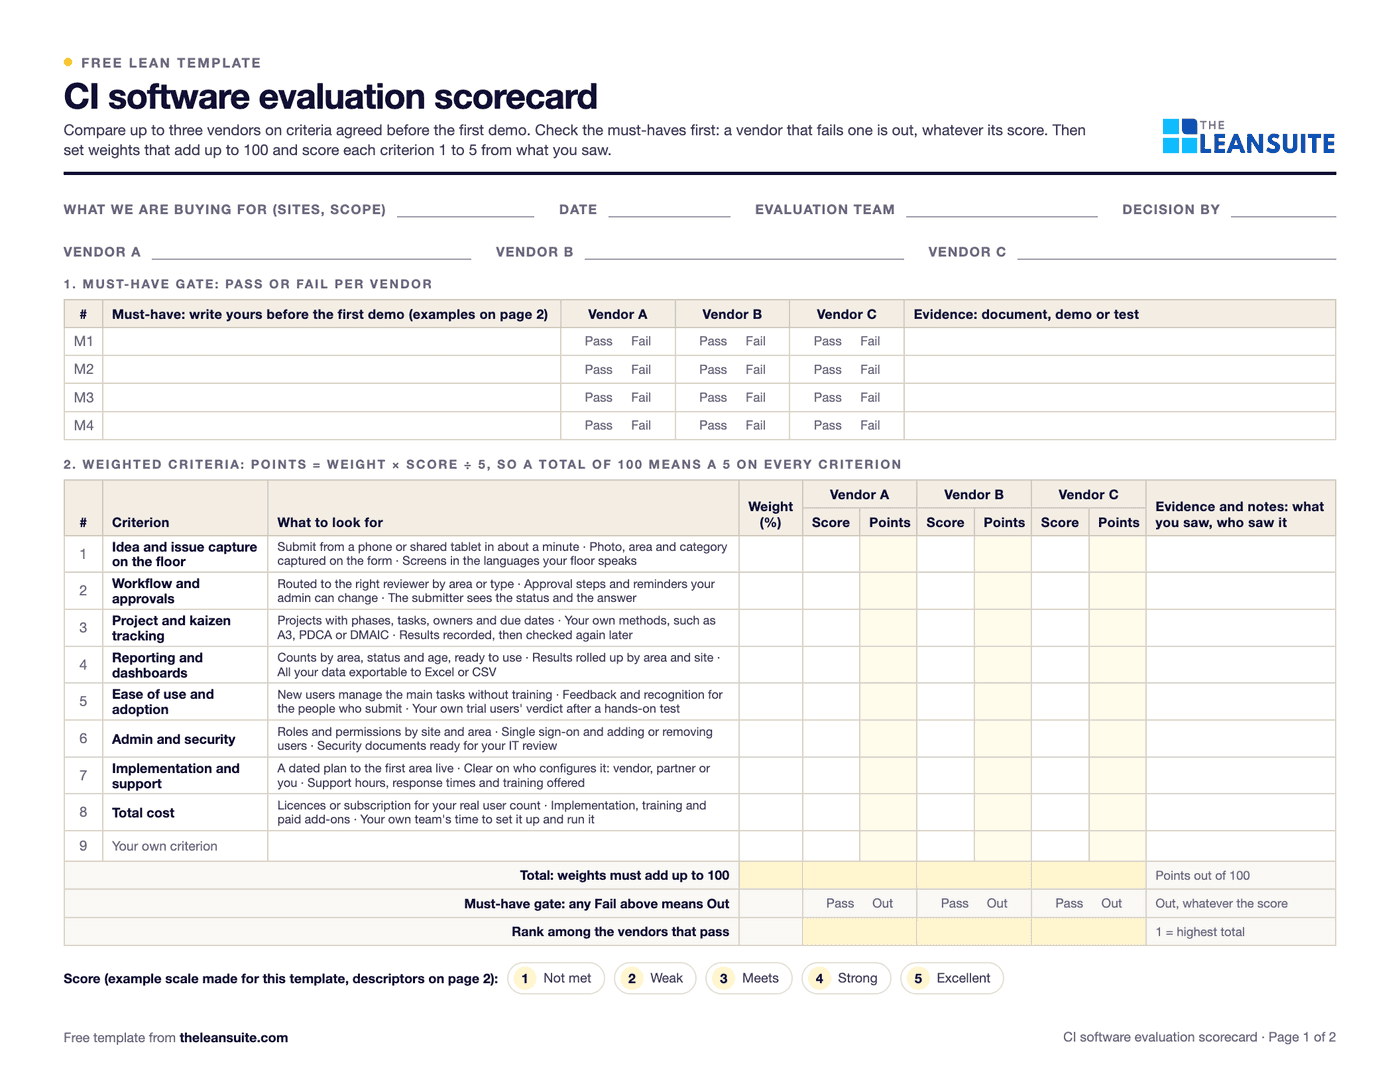Click the Evidence cell in row M1

pyautogui.click(x=1120, y=342)
